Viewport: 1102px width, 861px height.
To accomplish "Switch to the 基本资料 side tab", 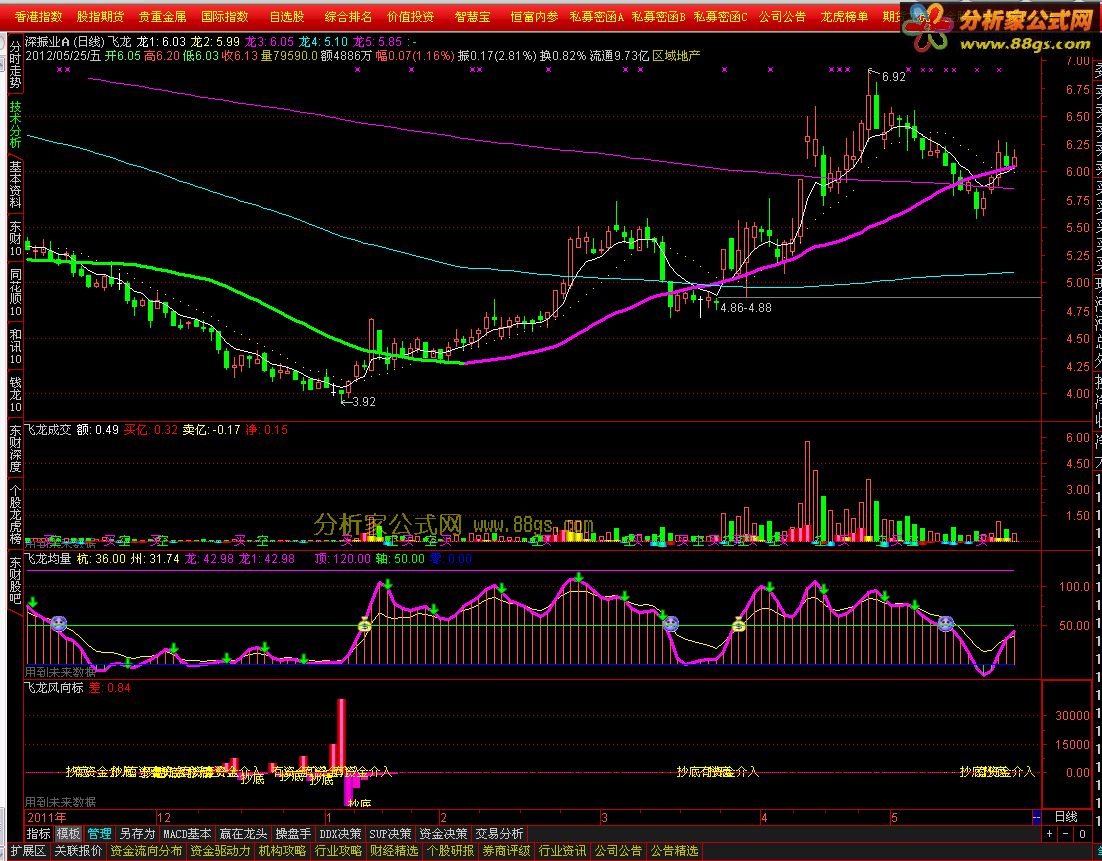I will pyautogui.click(x=15, y=184).
